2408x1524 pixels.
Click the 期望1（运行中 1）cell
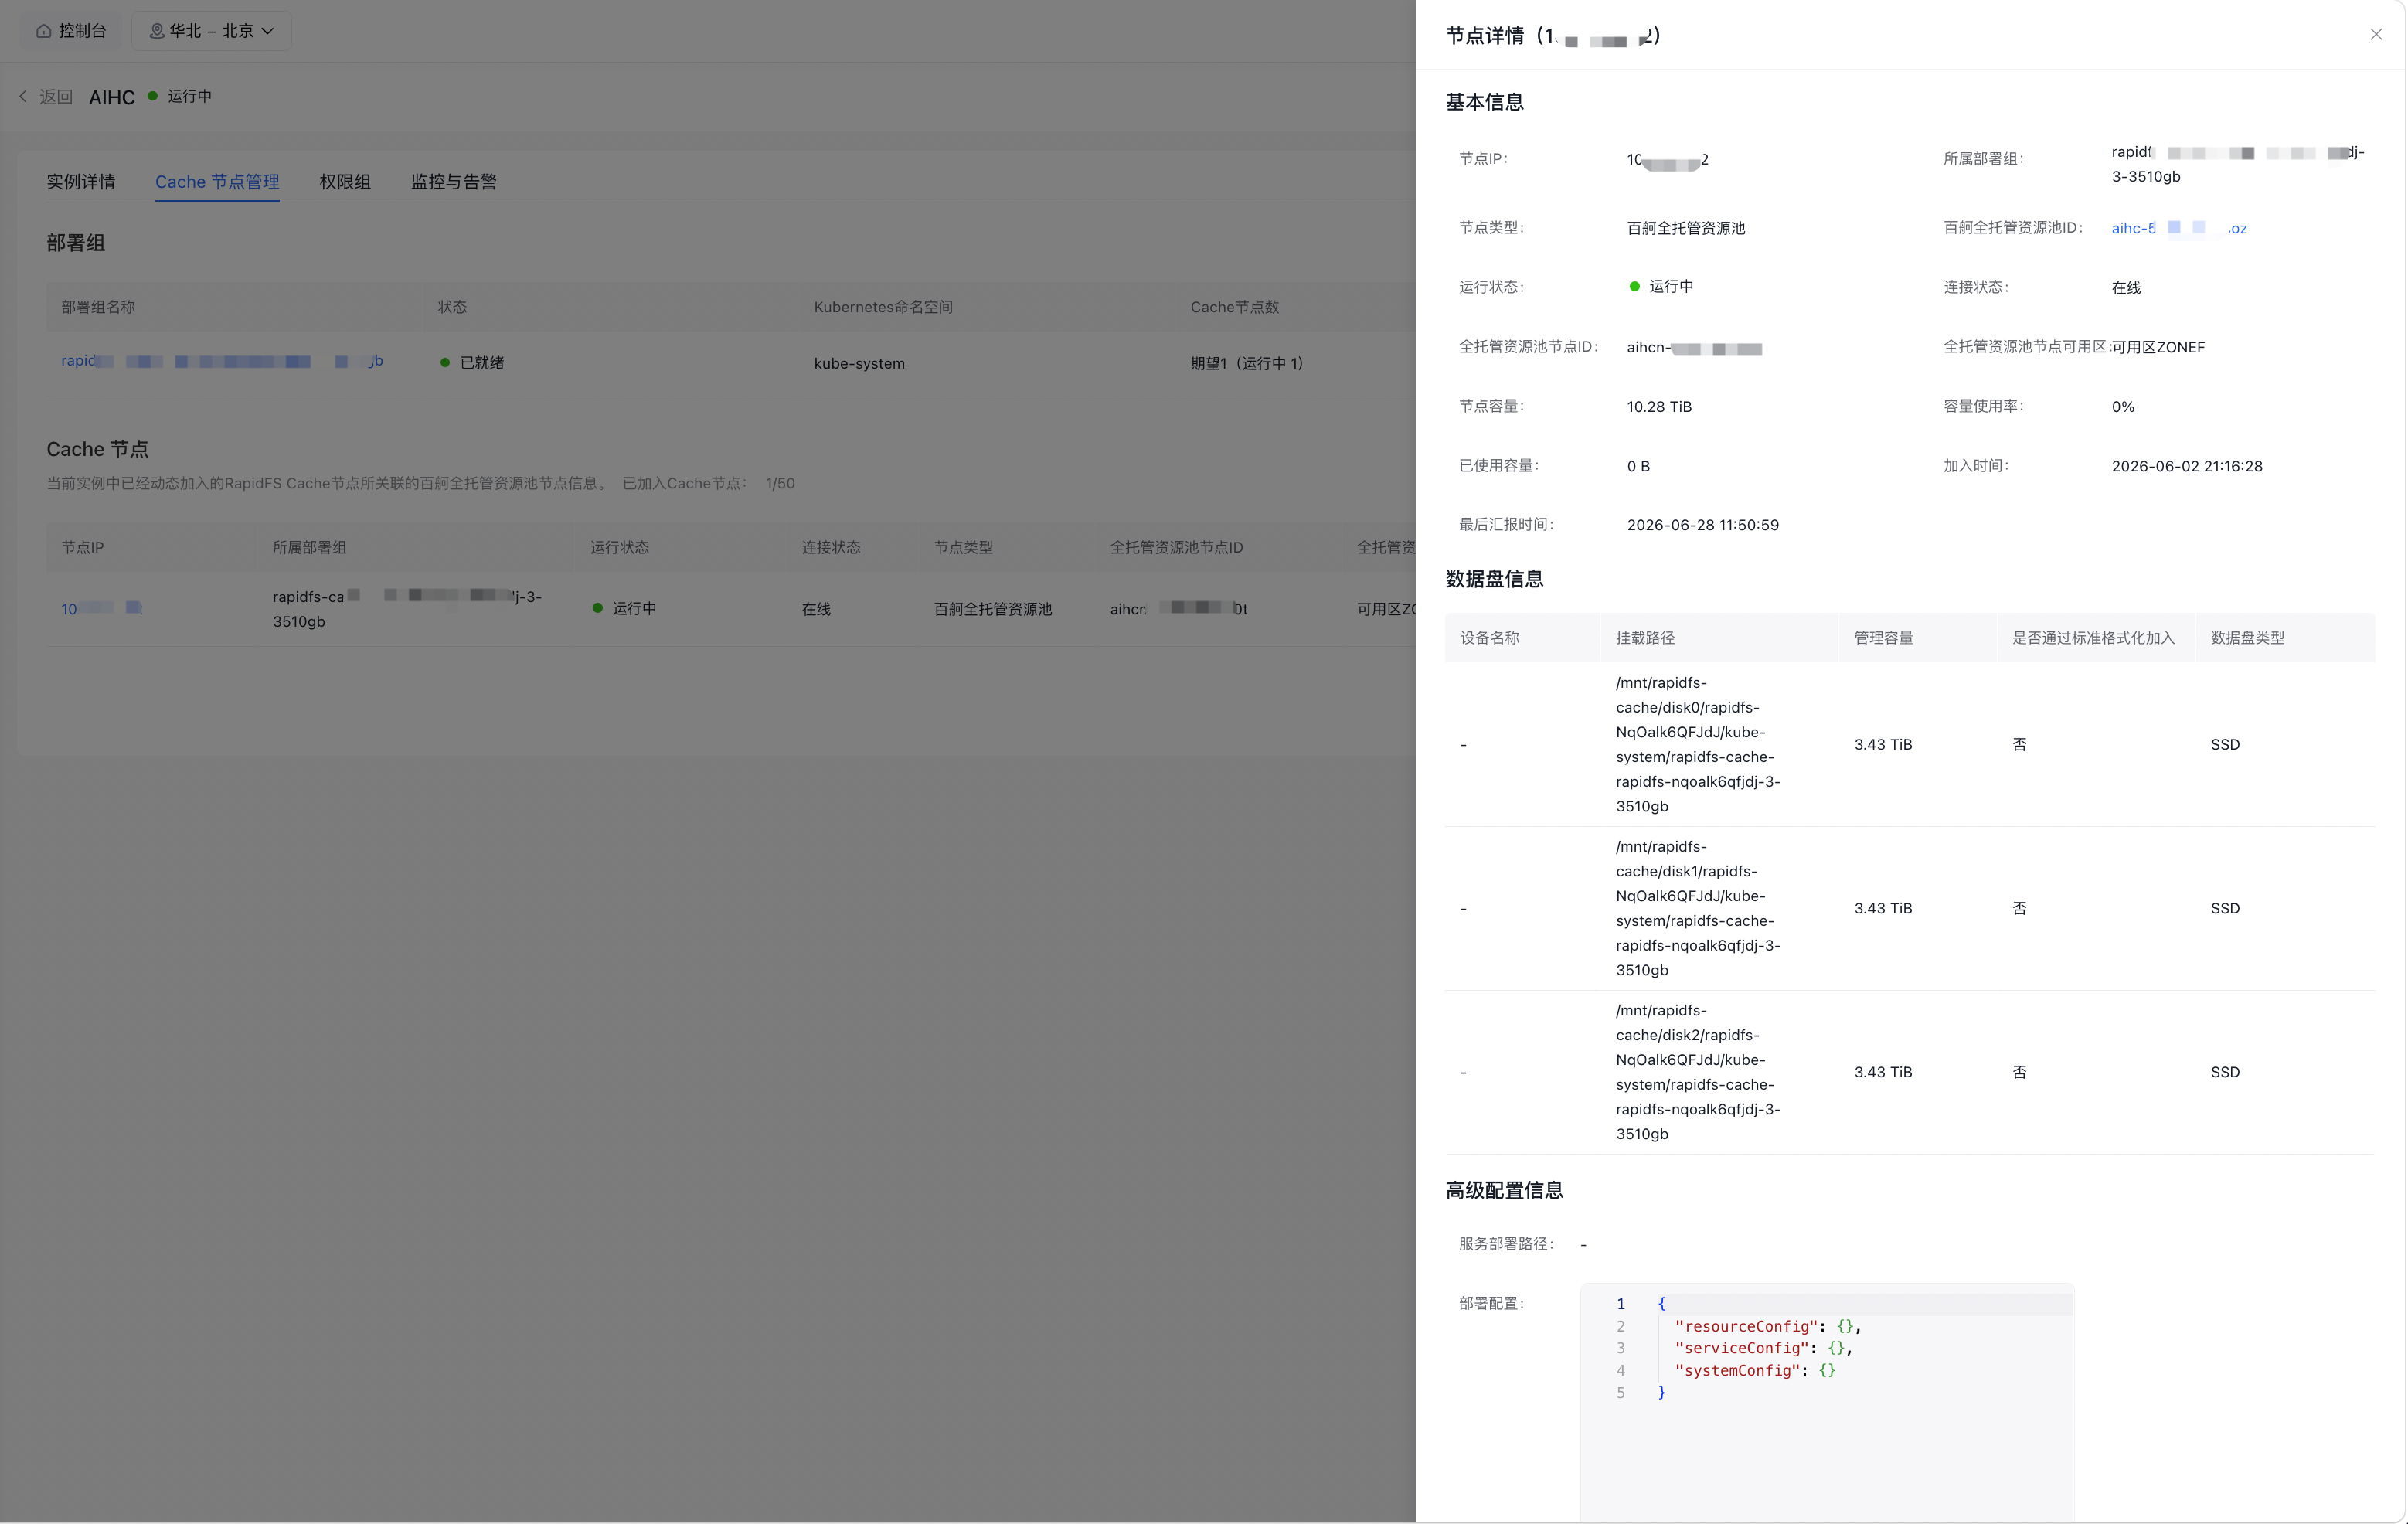[x=1246, y=363]
